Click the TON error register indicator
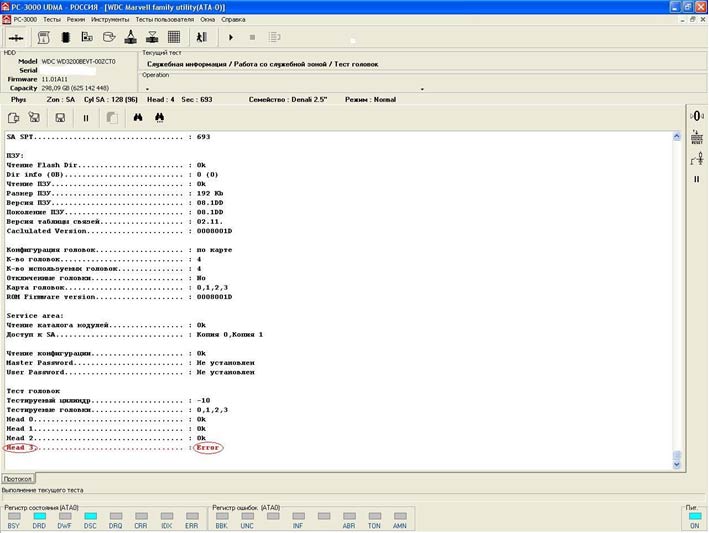The image size is (709, 533). pyautogui.click(x=374, y=516)
